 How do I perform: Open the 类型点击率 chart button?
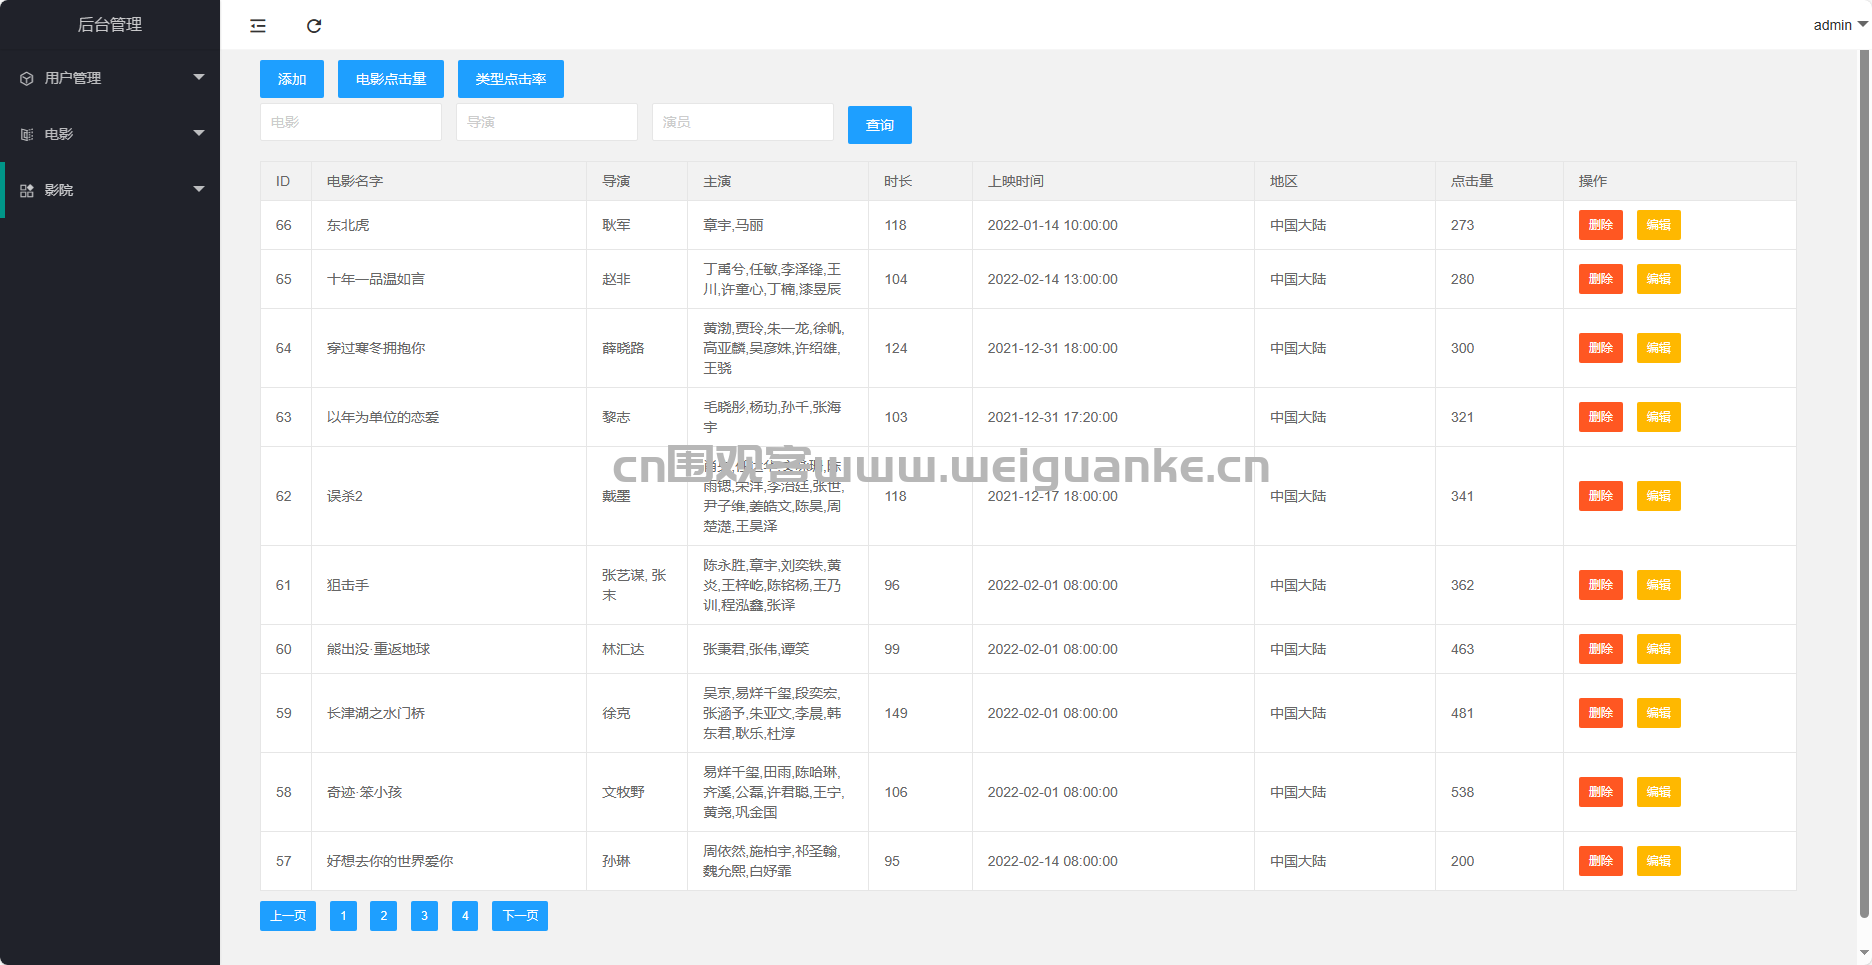(x=510, y=79)
